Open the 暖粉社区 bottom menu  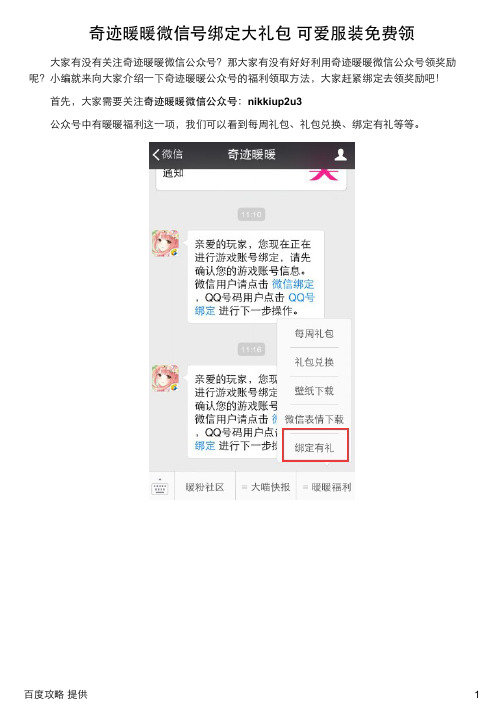205,487
